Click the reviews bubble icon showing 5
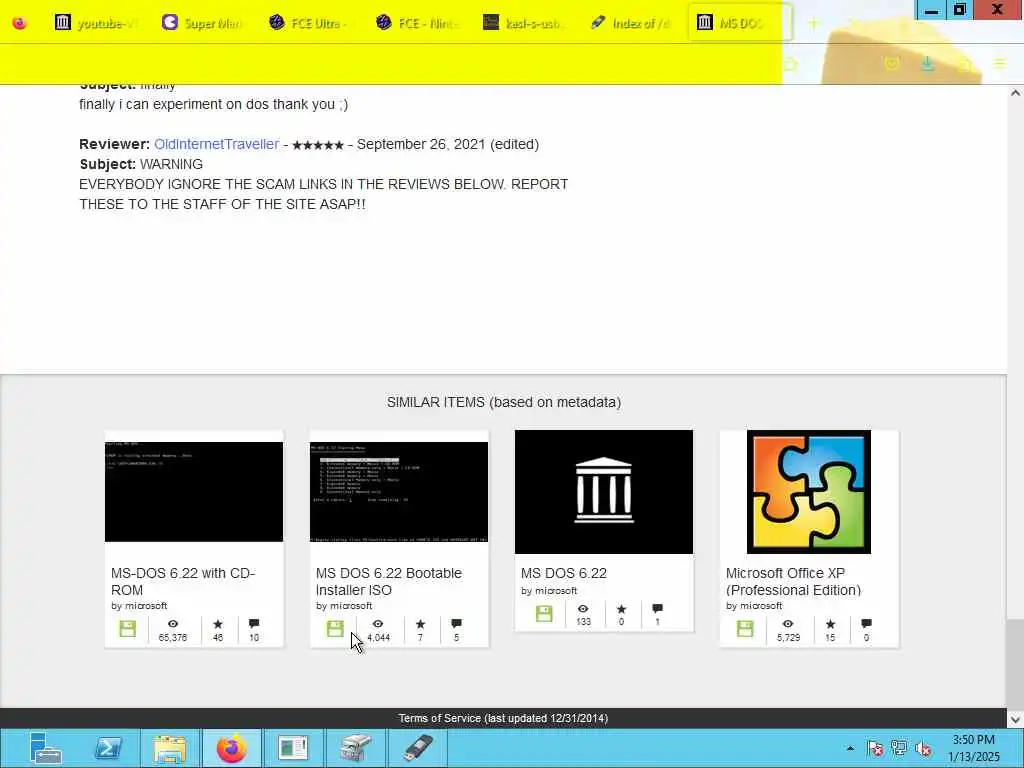 456,624
